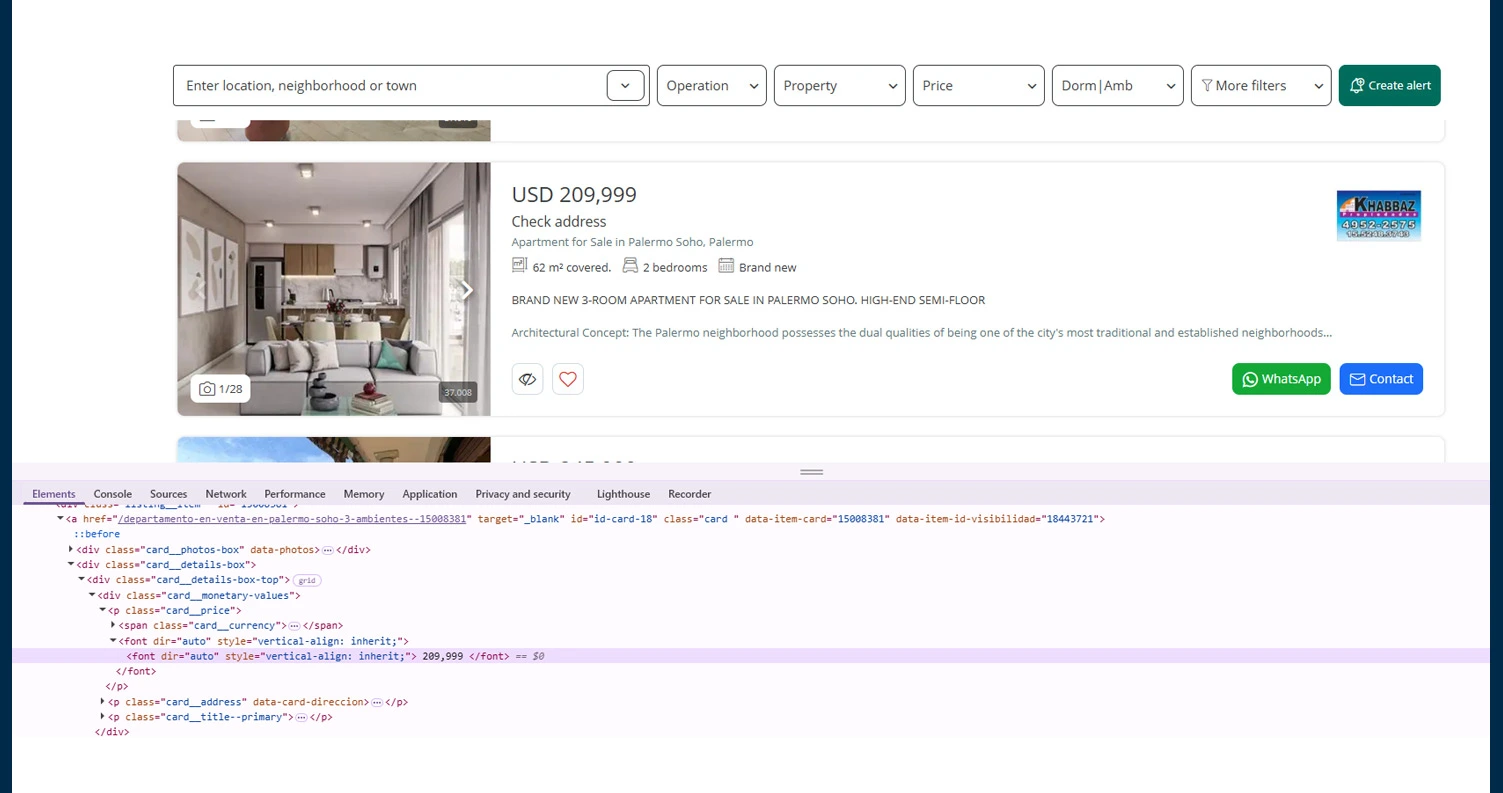The width and height of the screenshot is (1503, 793).
Task: Open the Property type dropdown
Action: 839,86
